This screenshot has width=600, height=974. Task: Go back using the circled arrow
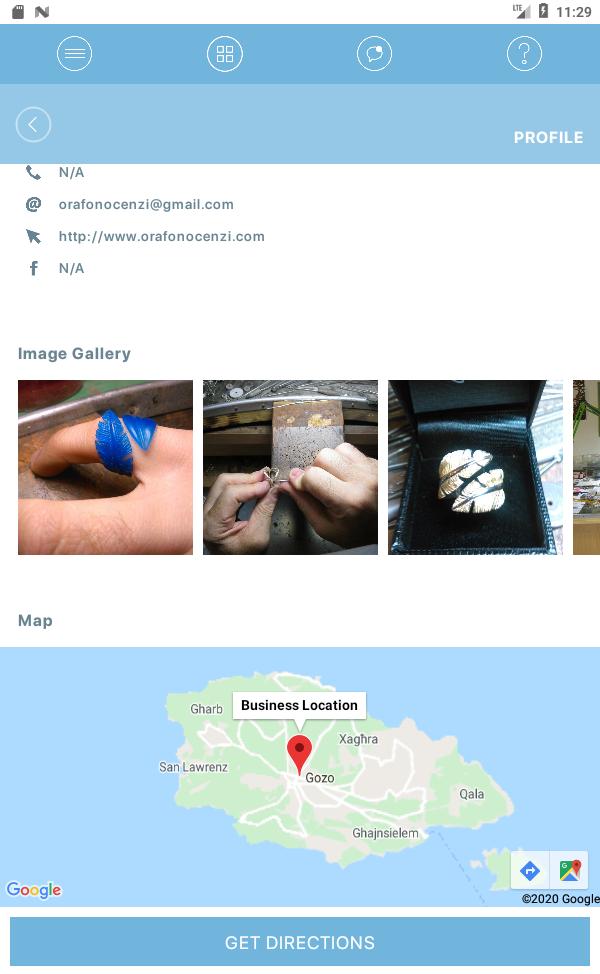[33, 125]
